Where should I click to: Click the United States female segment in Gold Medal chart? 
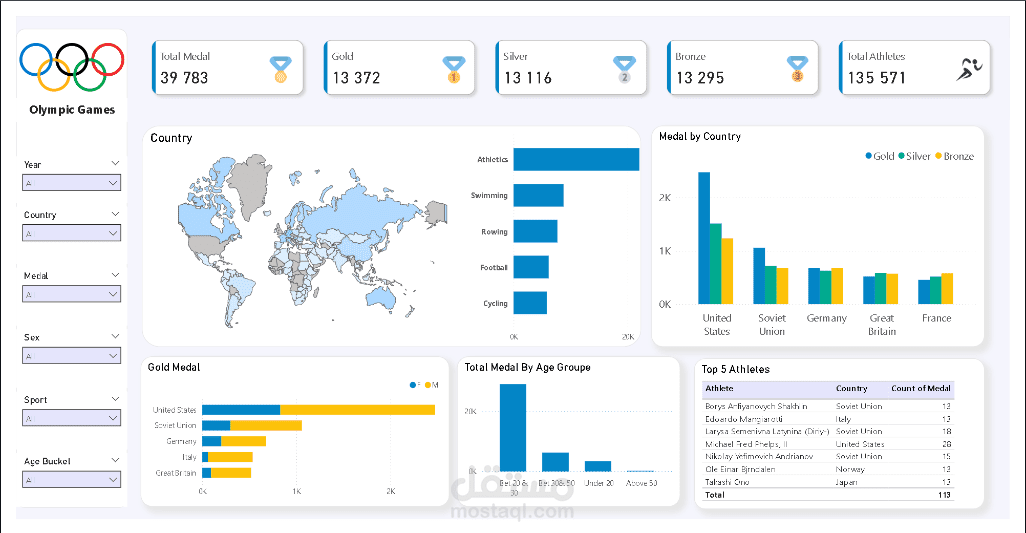click(241, 410)
